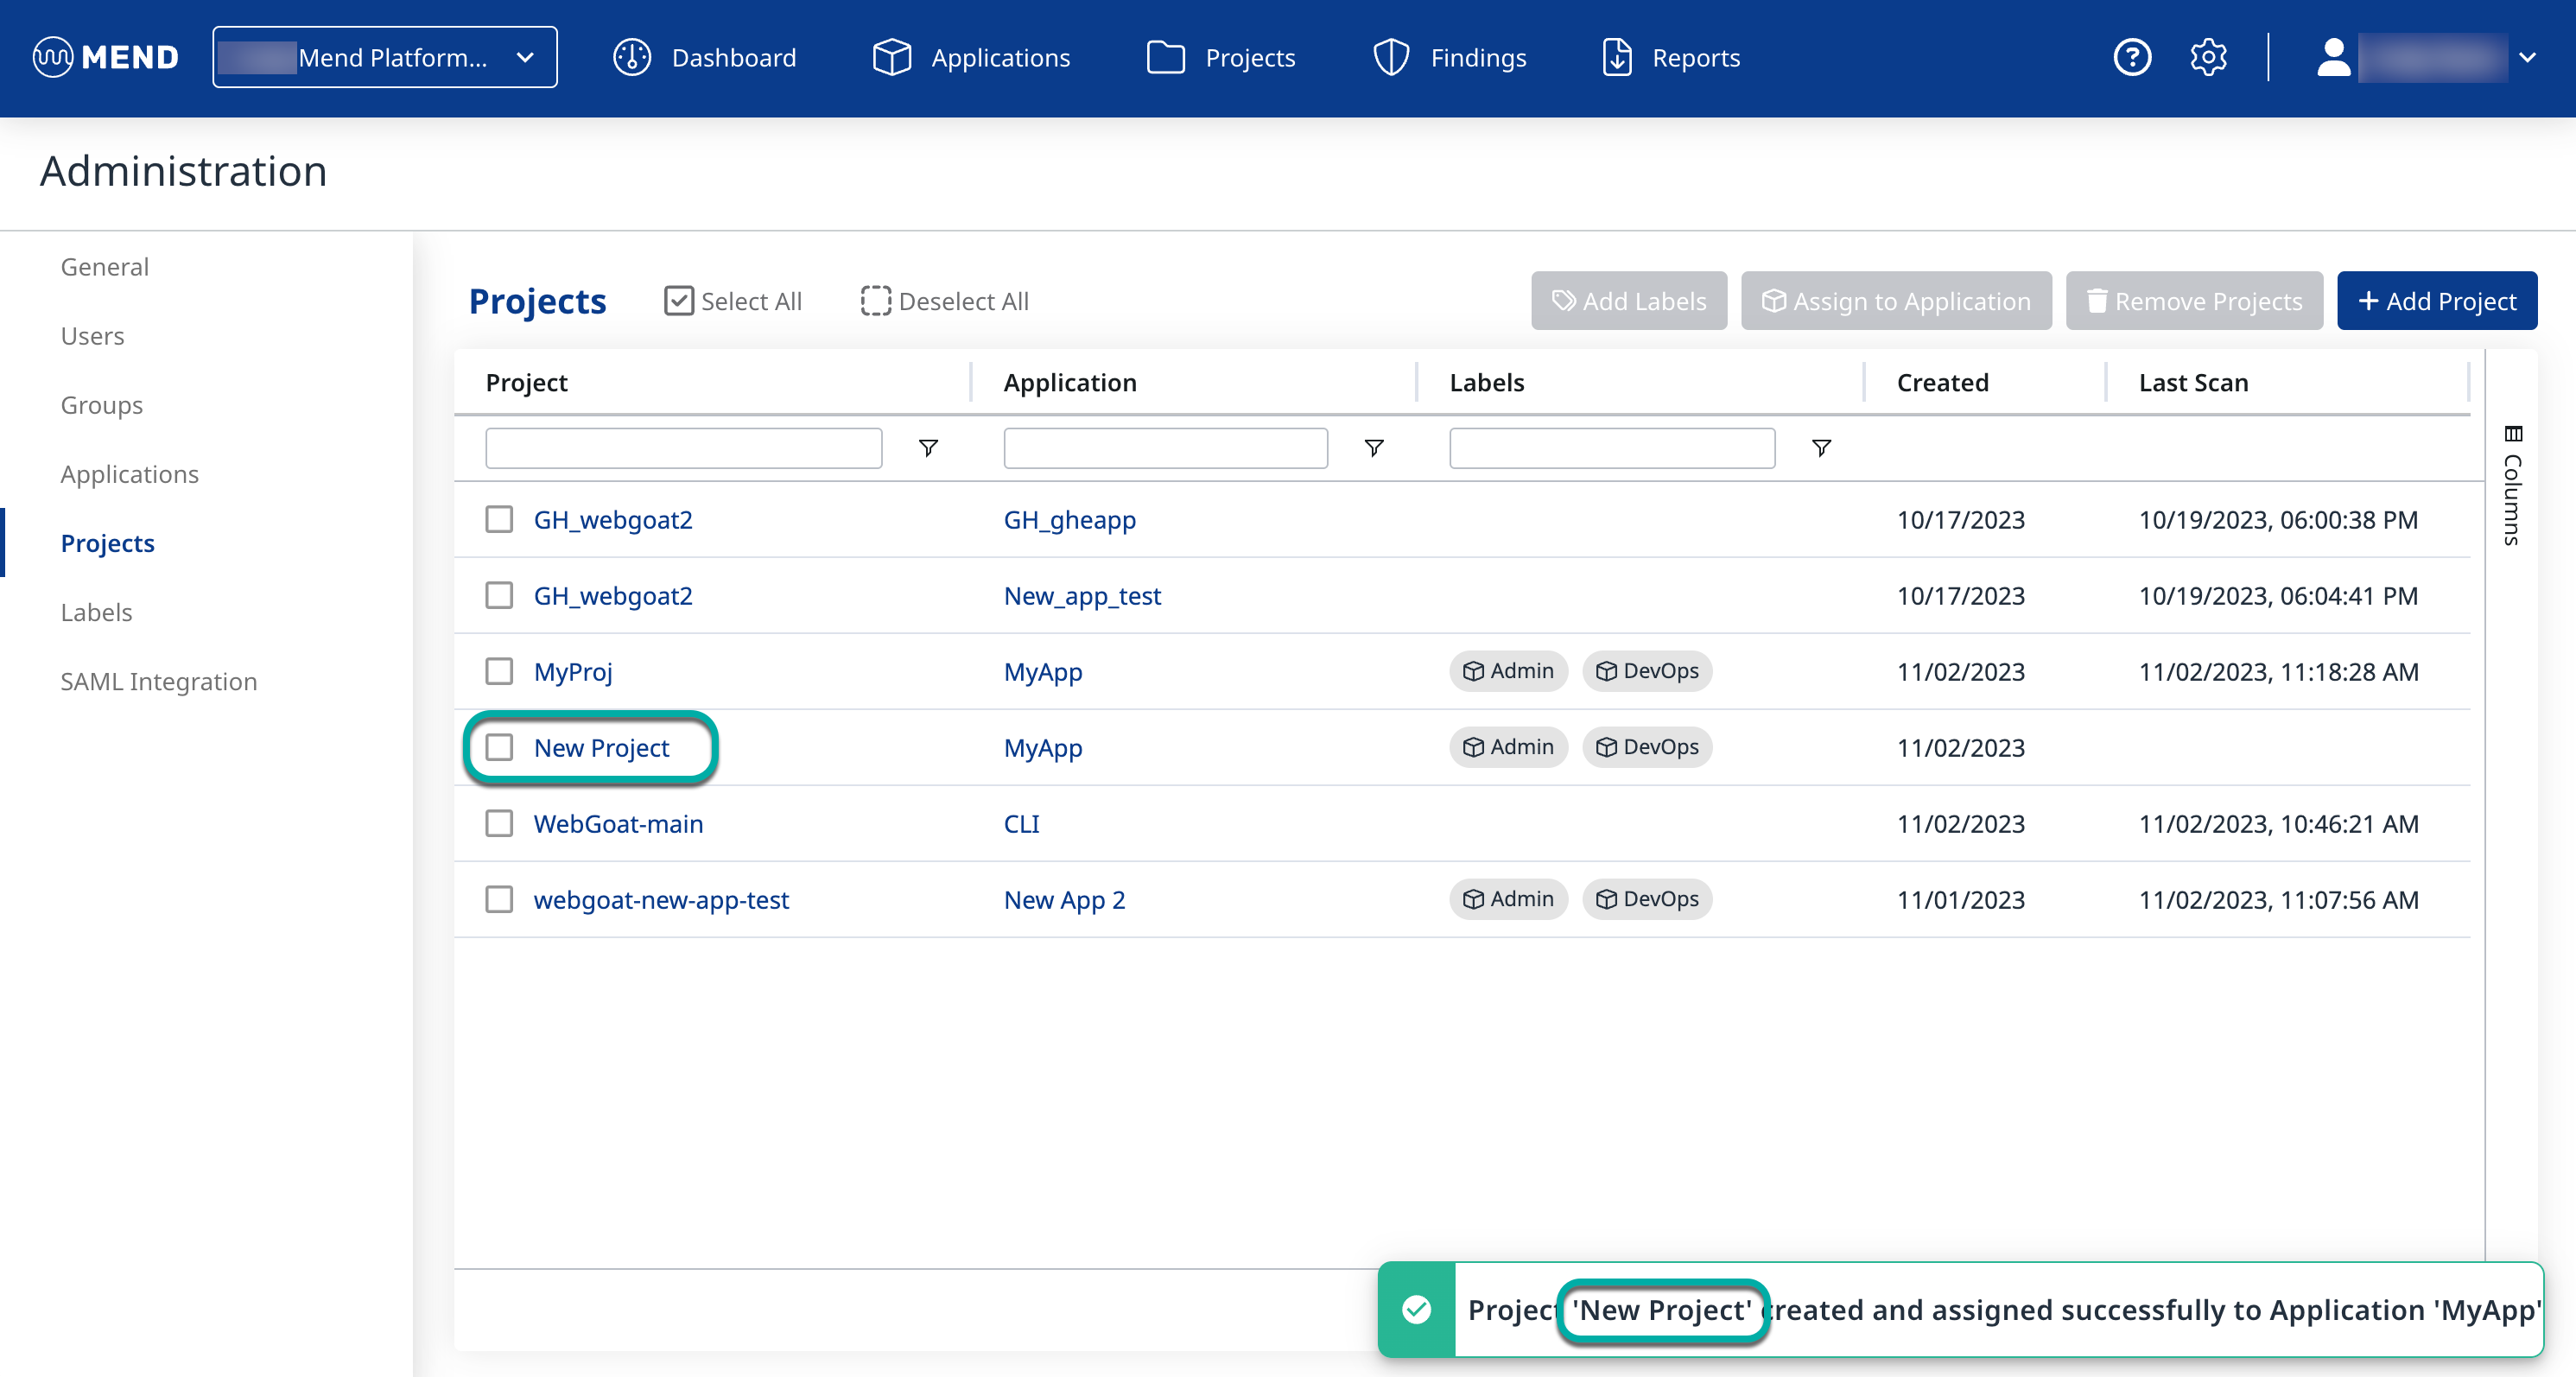This screenshot has height=1377, width=2576.
Task: Focus the Project name filter field
Action: 683,448
